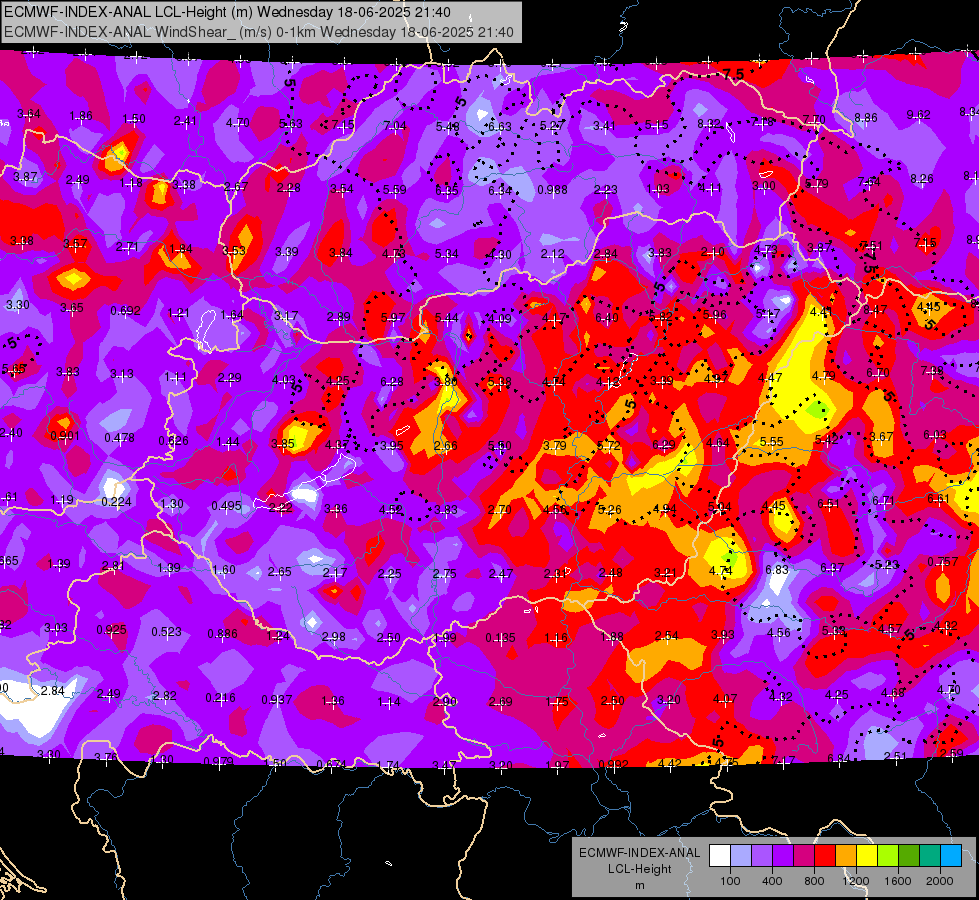This screenshot has width=979, height=900.
Task: Click the wind shear value 0.925
Action: (x=111, y=630)
